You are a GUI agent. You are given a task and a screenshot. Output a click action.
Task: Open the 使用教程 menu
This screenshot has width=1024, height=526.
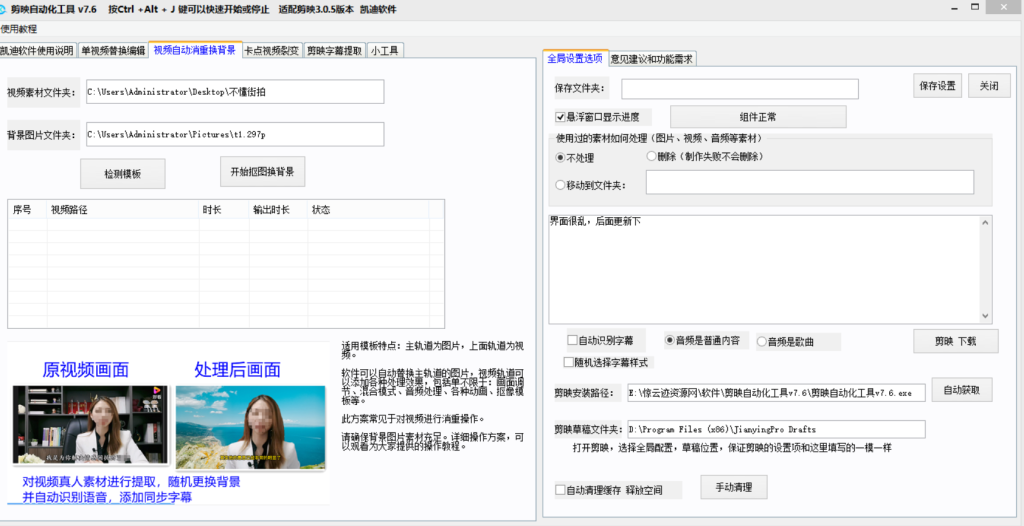pyautogui.click(x=18, y=28)
